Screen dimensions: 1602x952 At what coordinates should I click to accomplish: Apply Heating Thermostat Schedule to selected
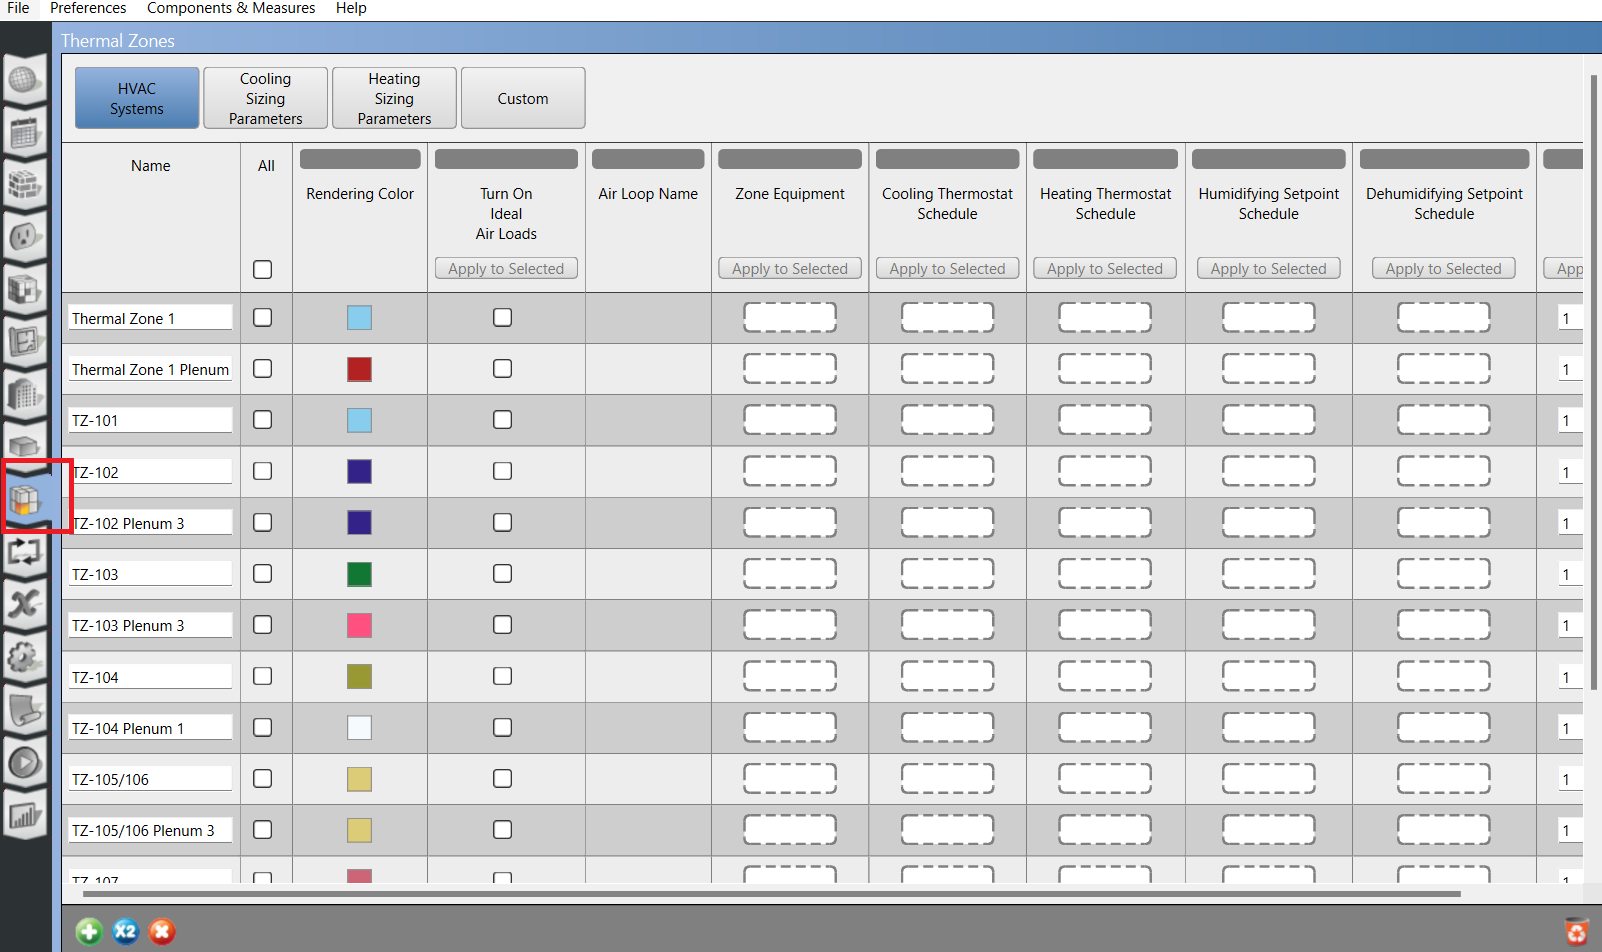coord(1105,268)
